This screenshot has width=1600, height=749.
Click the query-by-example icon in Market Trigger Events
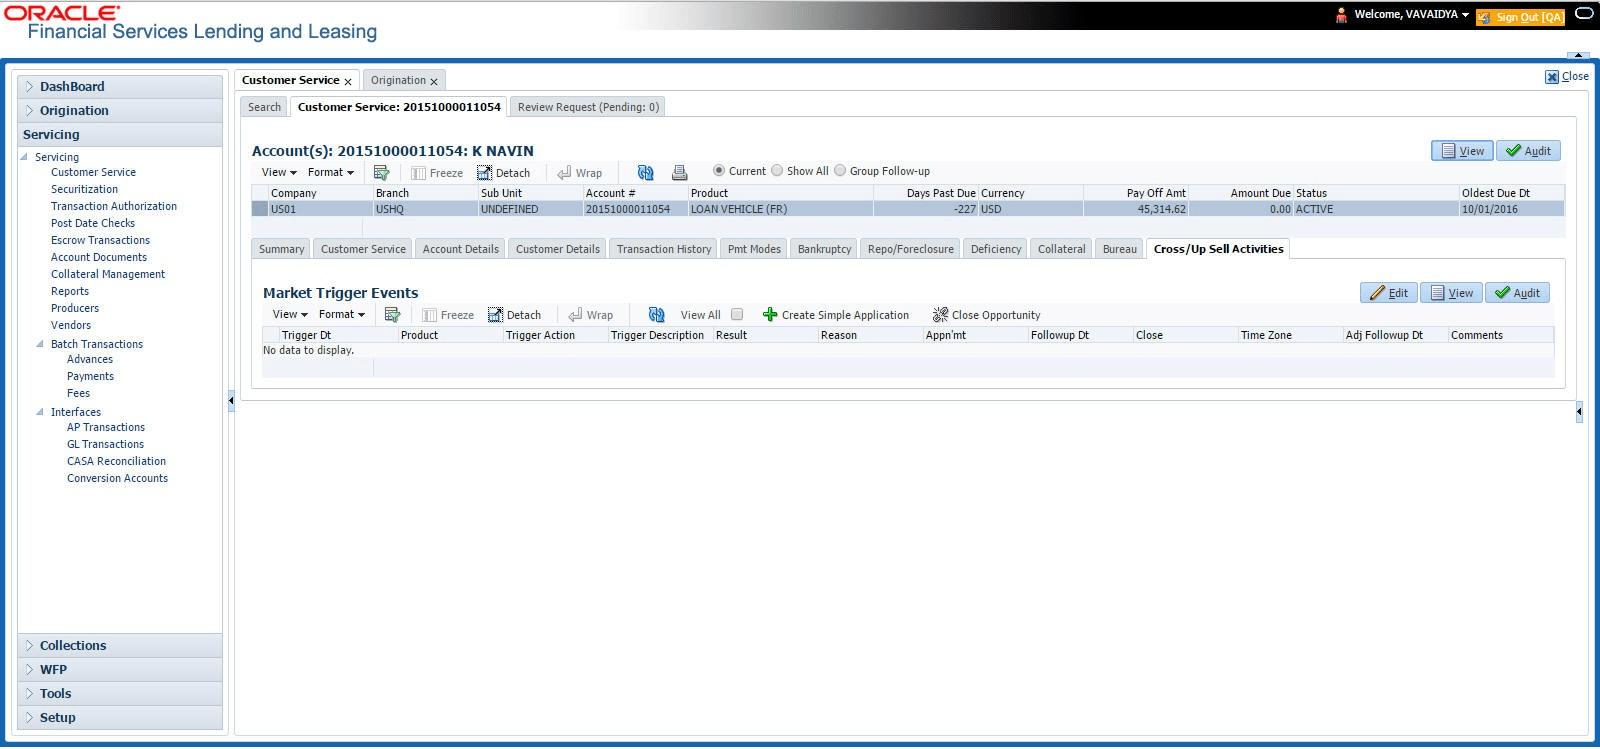pyautogui.click(x=392, y=314)
